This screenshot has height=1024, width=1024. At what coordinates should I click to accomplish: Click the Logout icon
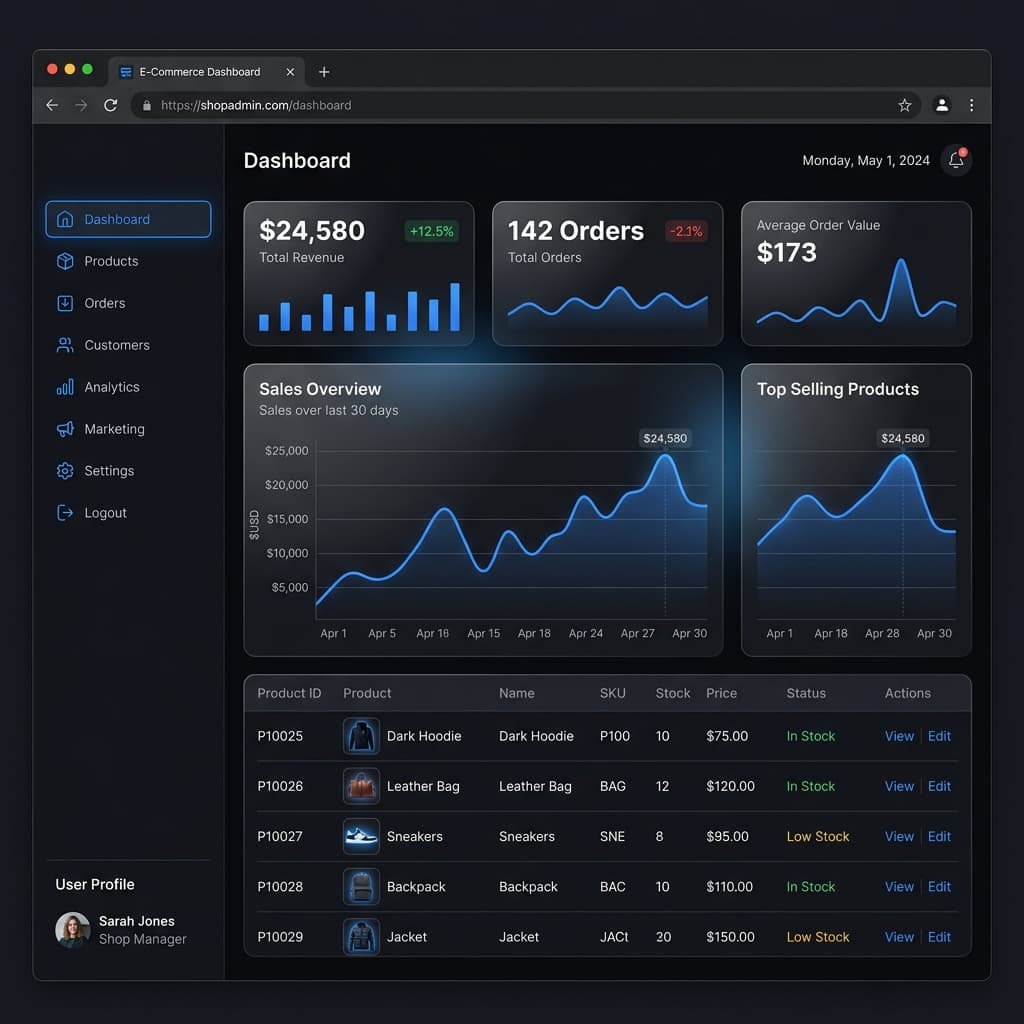coord(66,513)
